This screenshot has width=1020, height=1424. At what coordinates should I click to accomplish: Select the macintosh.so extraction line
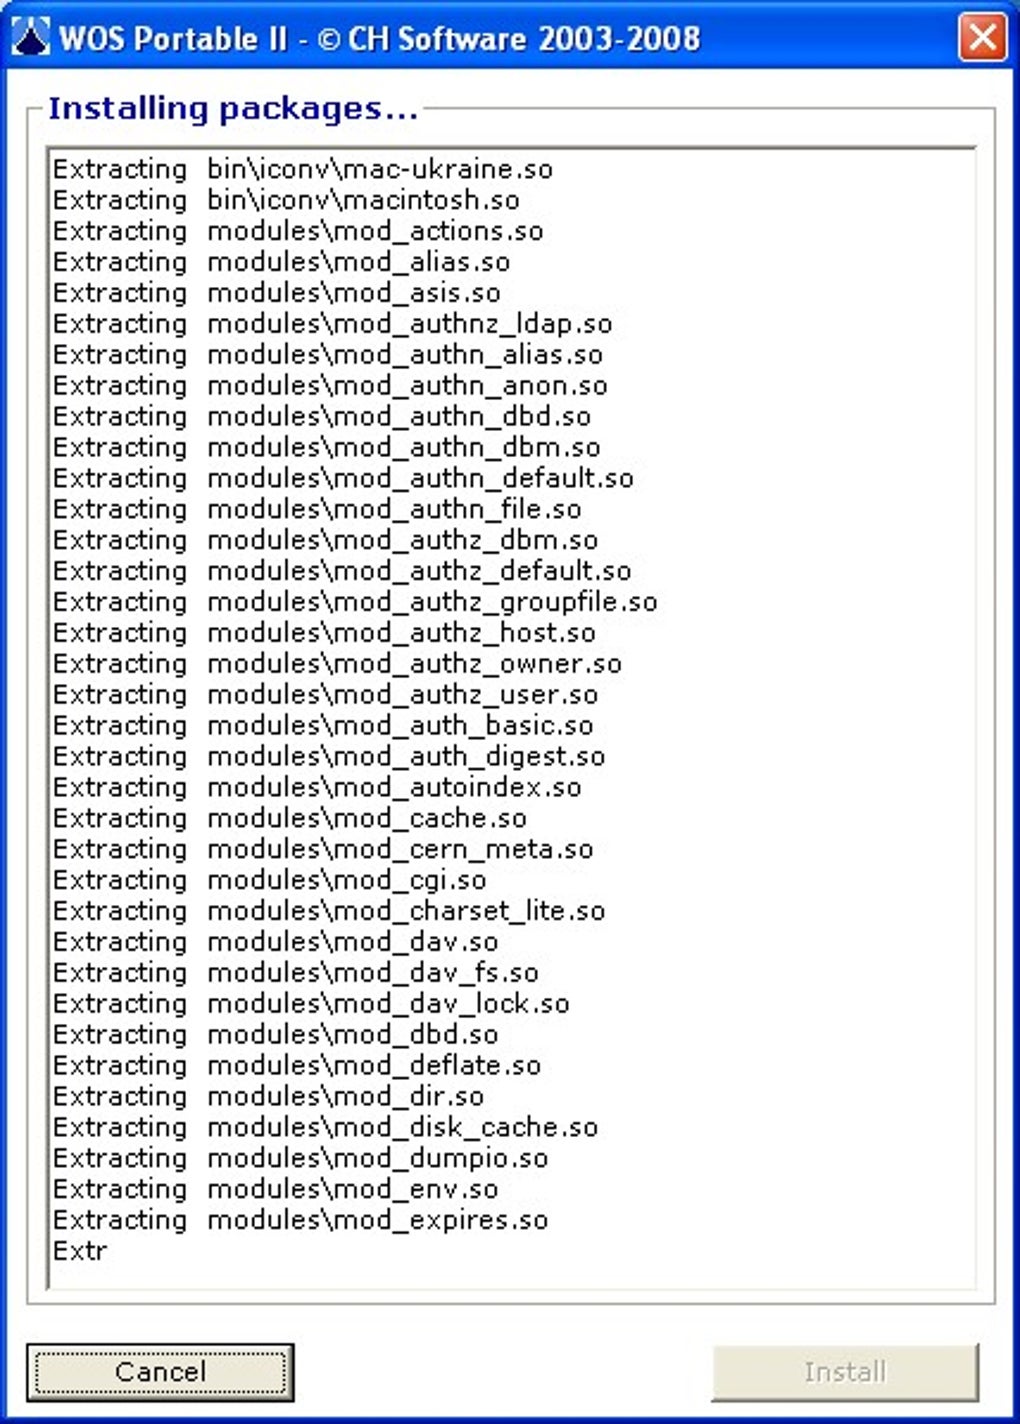point(286,200)
